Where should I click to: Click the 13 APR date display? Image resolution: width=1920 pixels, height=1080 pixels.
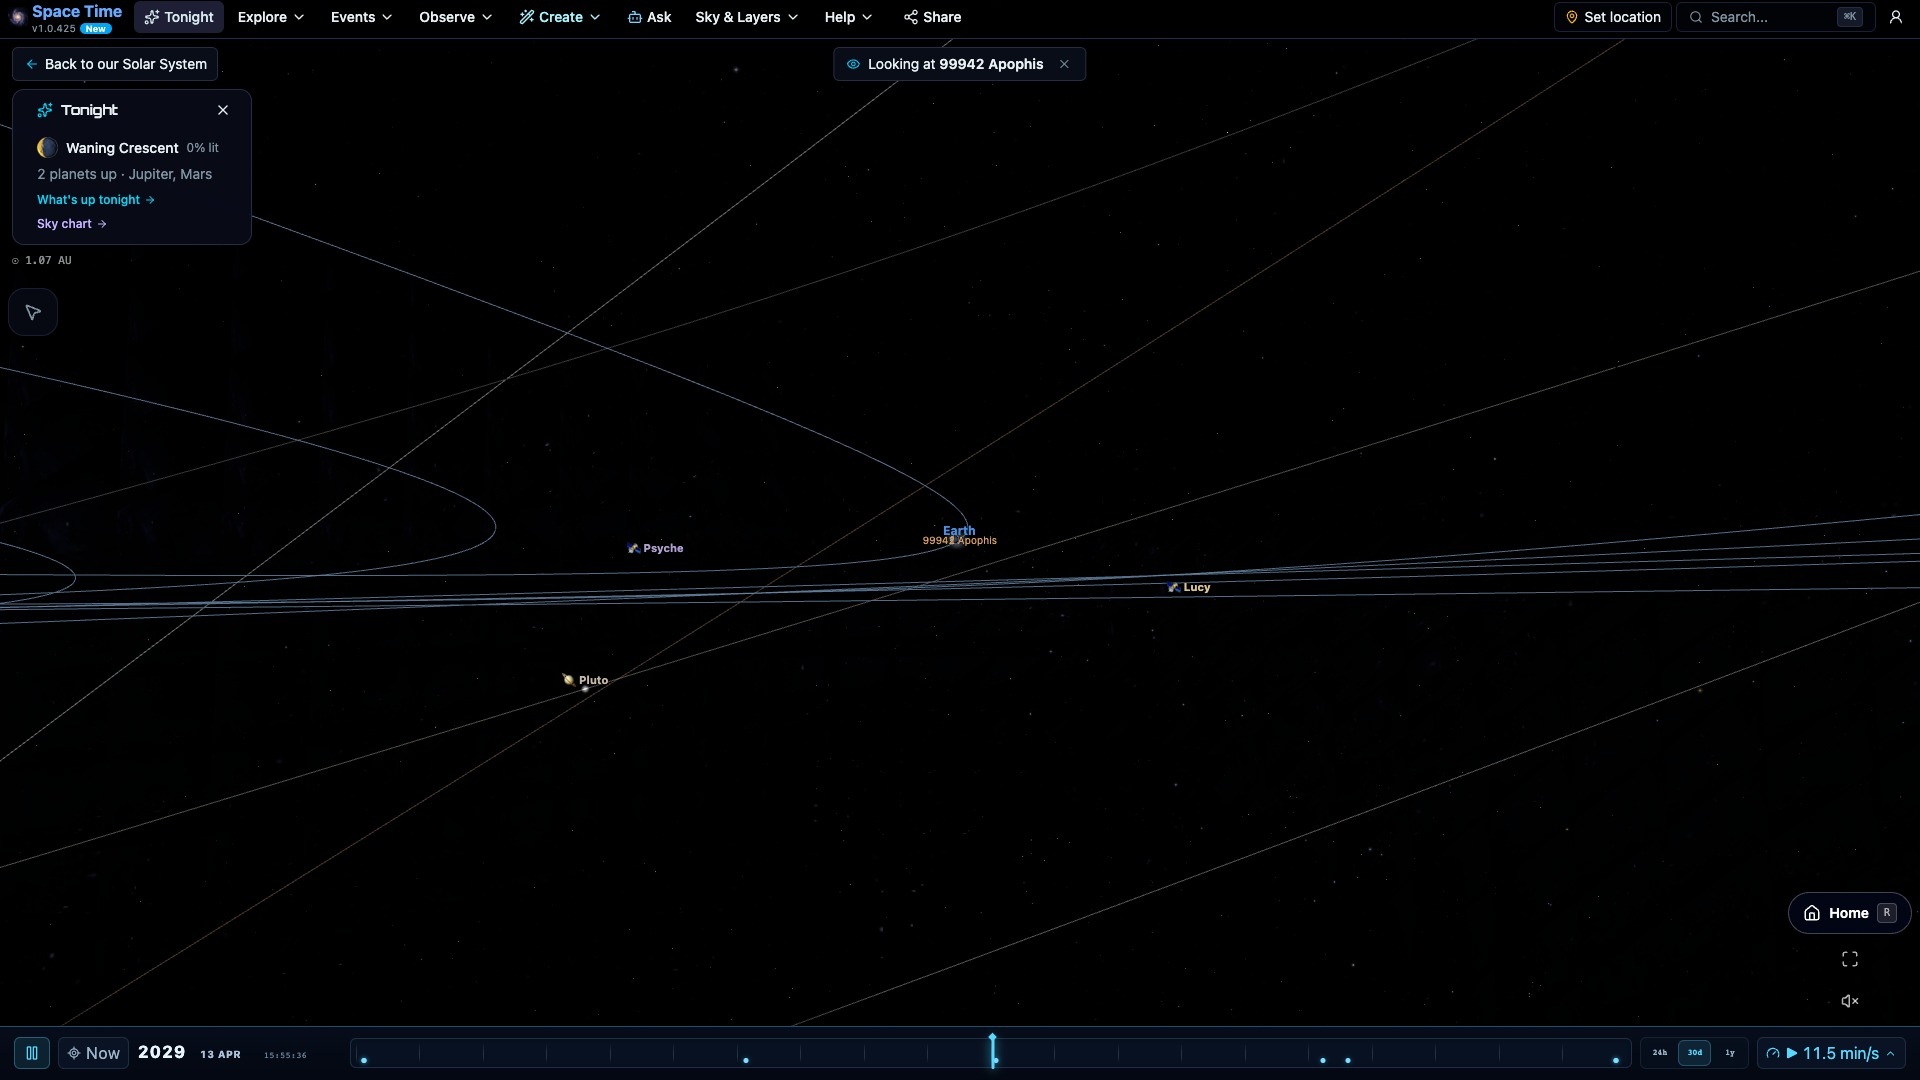220,1054
